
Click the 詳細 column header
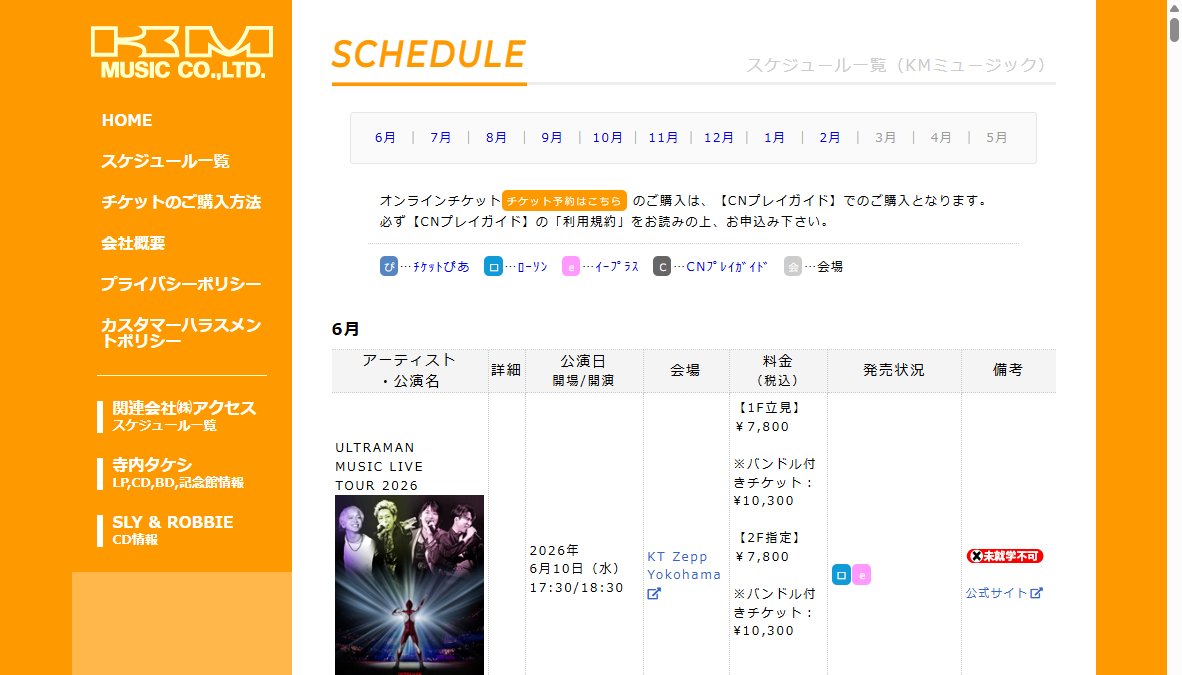coord(507,370)
